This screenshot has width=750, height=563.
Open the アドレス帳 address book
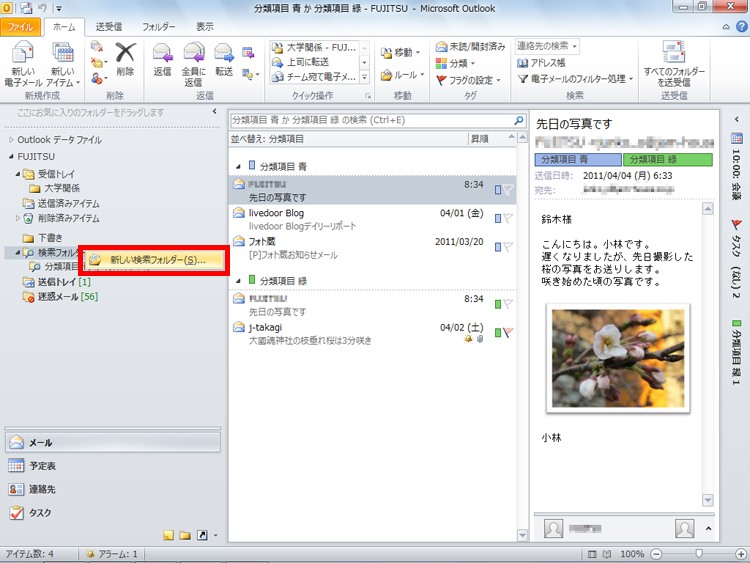tap(541, 63)
